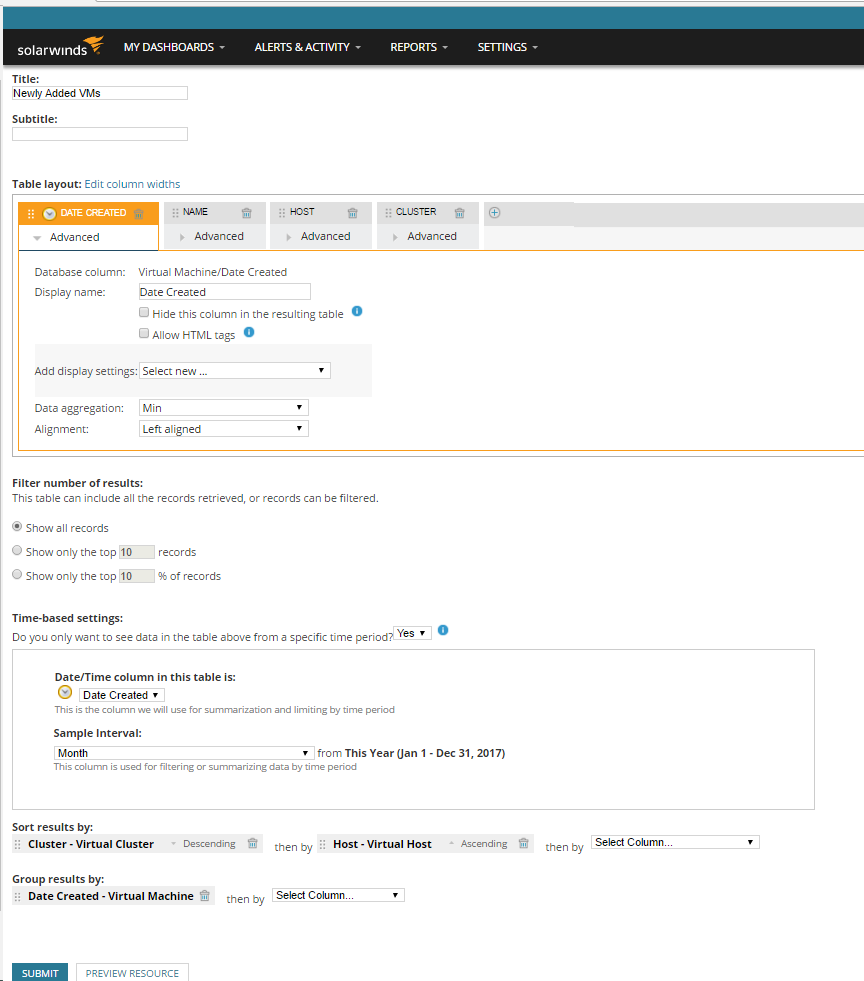The image size is (864, 981).
Task: Click the Submit button
Action: [x=40, y=972]
